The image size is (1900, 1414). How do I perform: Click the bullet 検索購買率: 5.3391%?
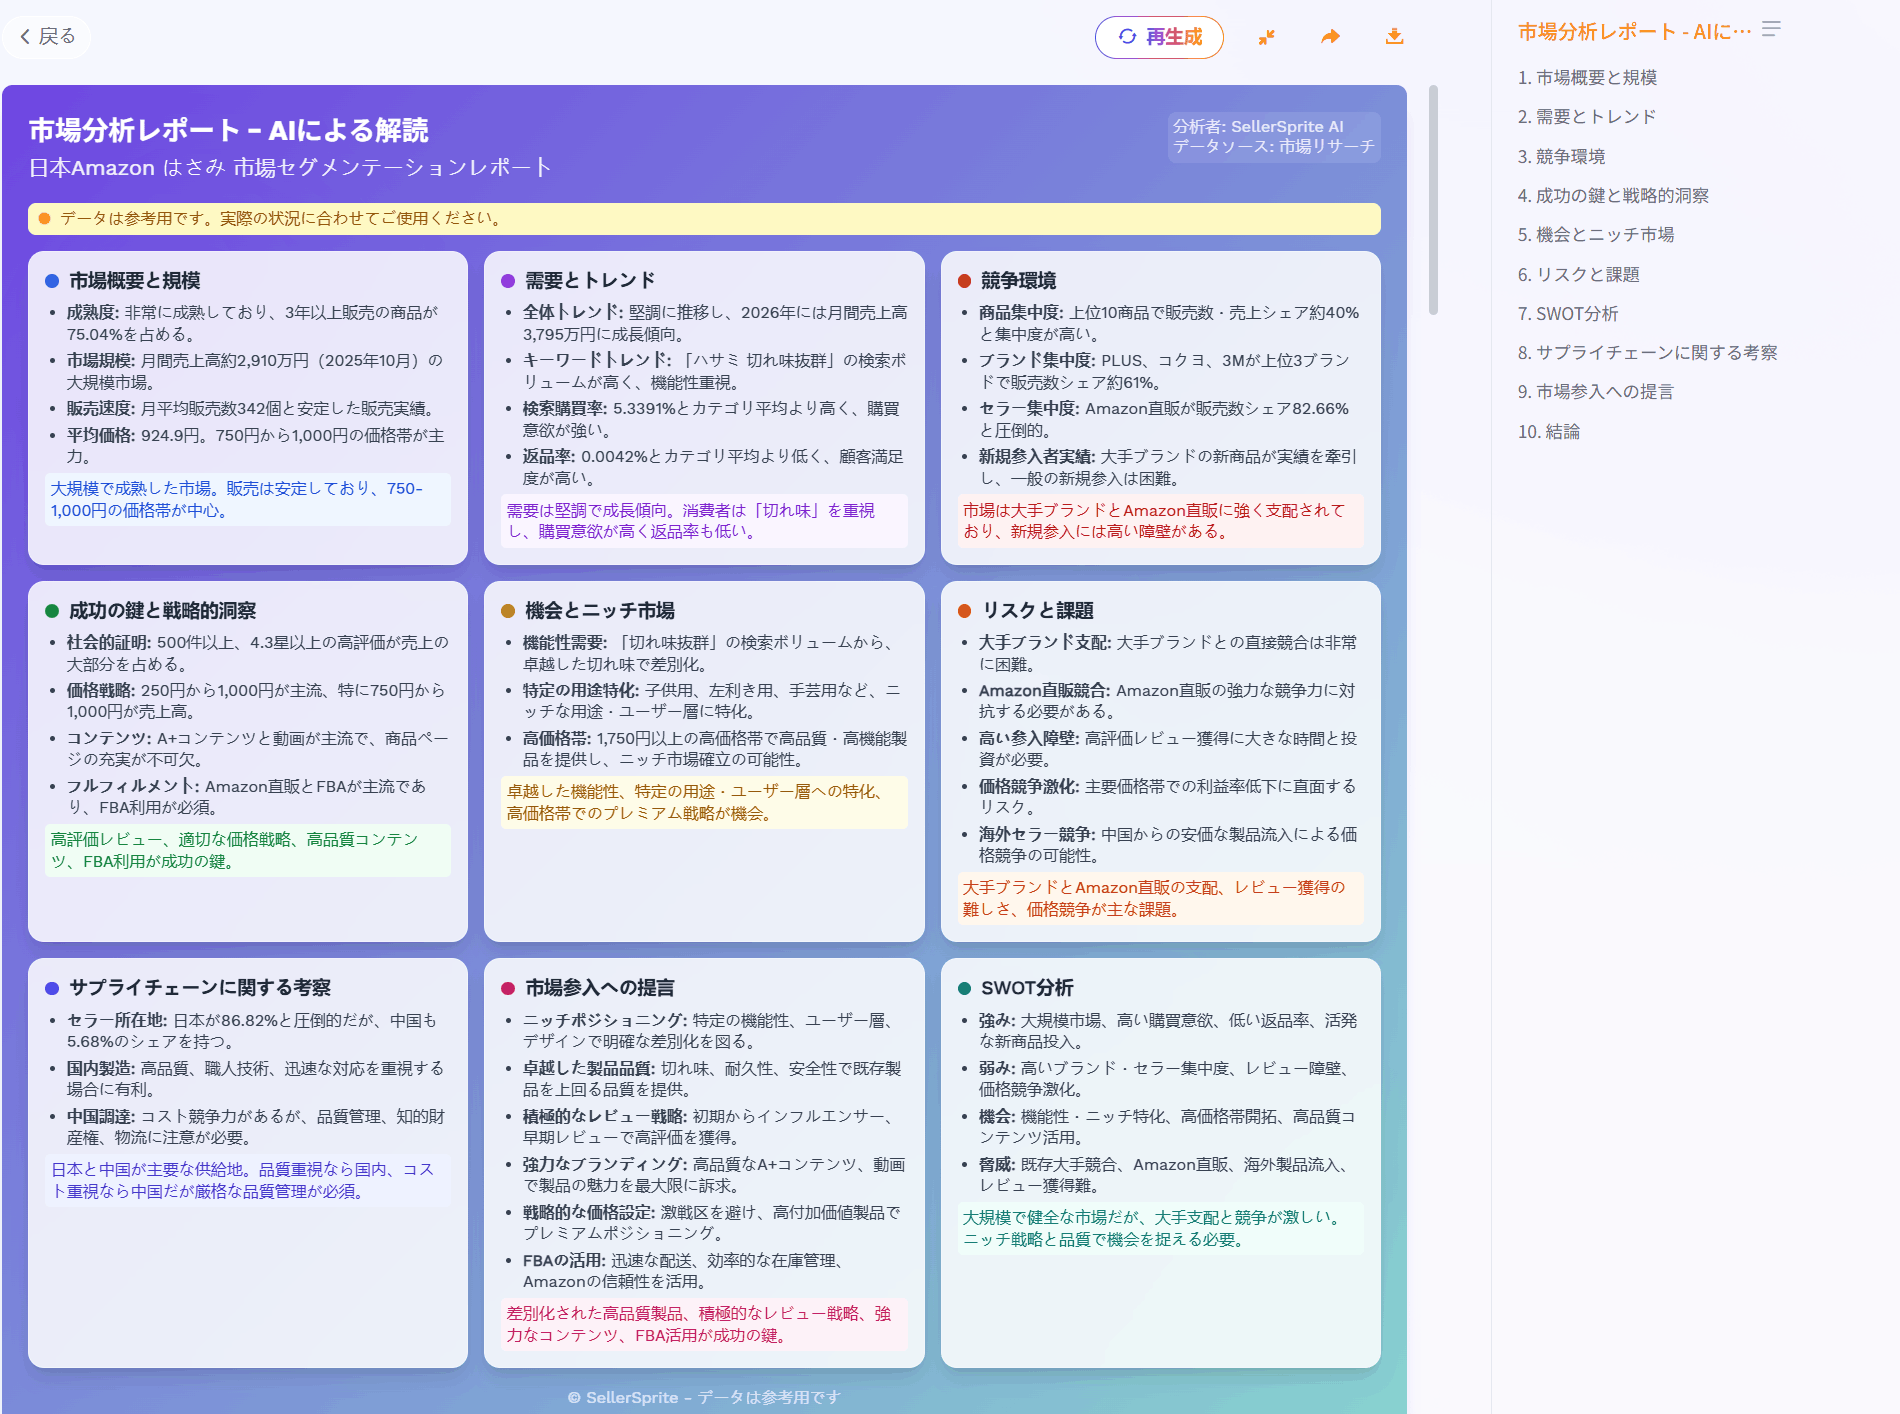click(711, 419)
